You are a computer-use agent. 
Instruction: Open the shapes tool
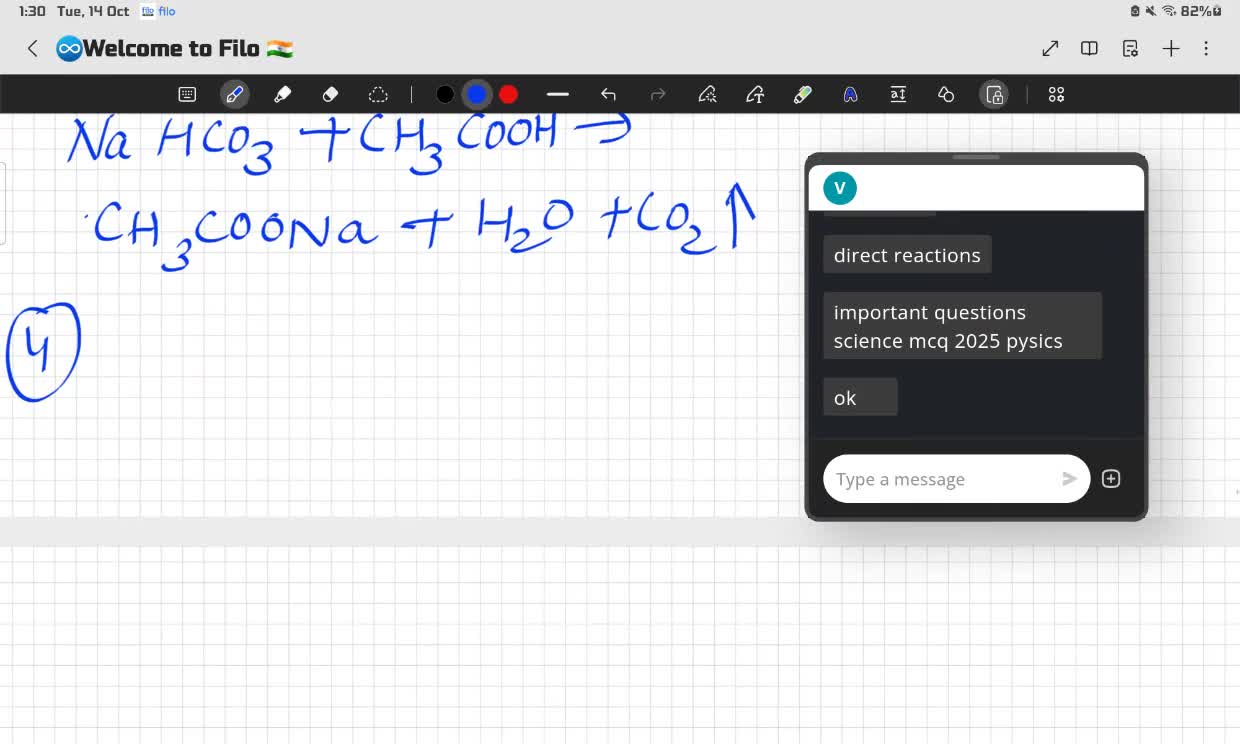tap(946, 94)
